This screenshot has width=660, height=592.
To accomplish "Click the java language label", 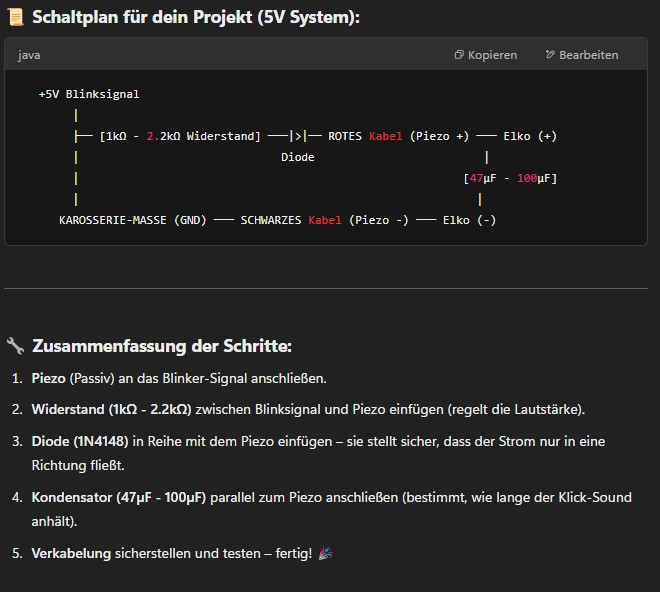I will (x=29, y=55).
